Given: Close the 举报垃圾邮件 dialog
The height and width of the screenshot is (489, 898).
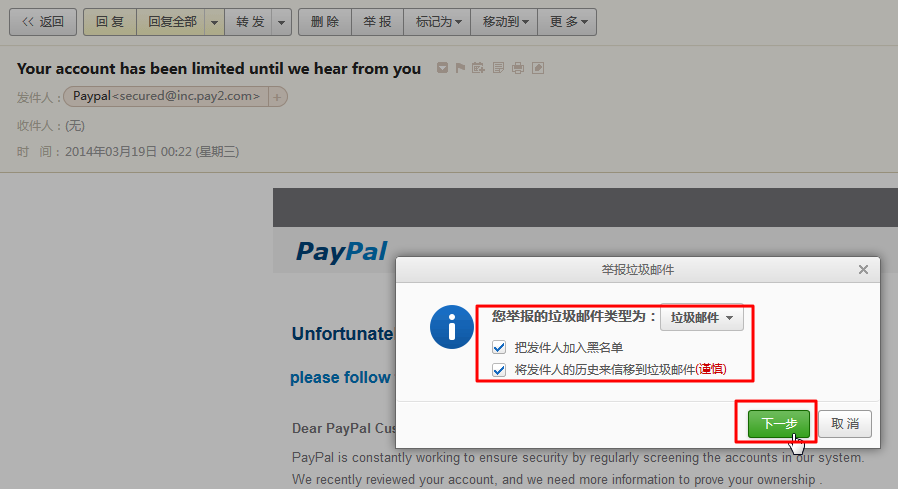Looking at the screenshot, I should point(863,269).
